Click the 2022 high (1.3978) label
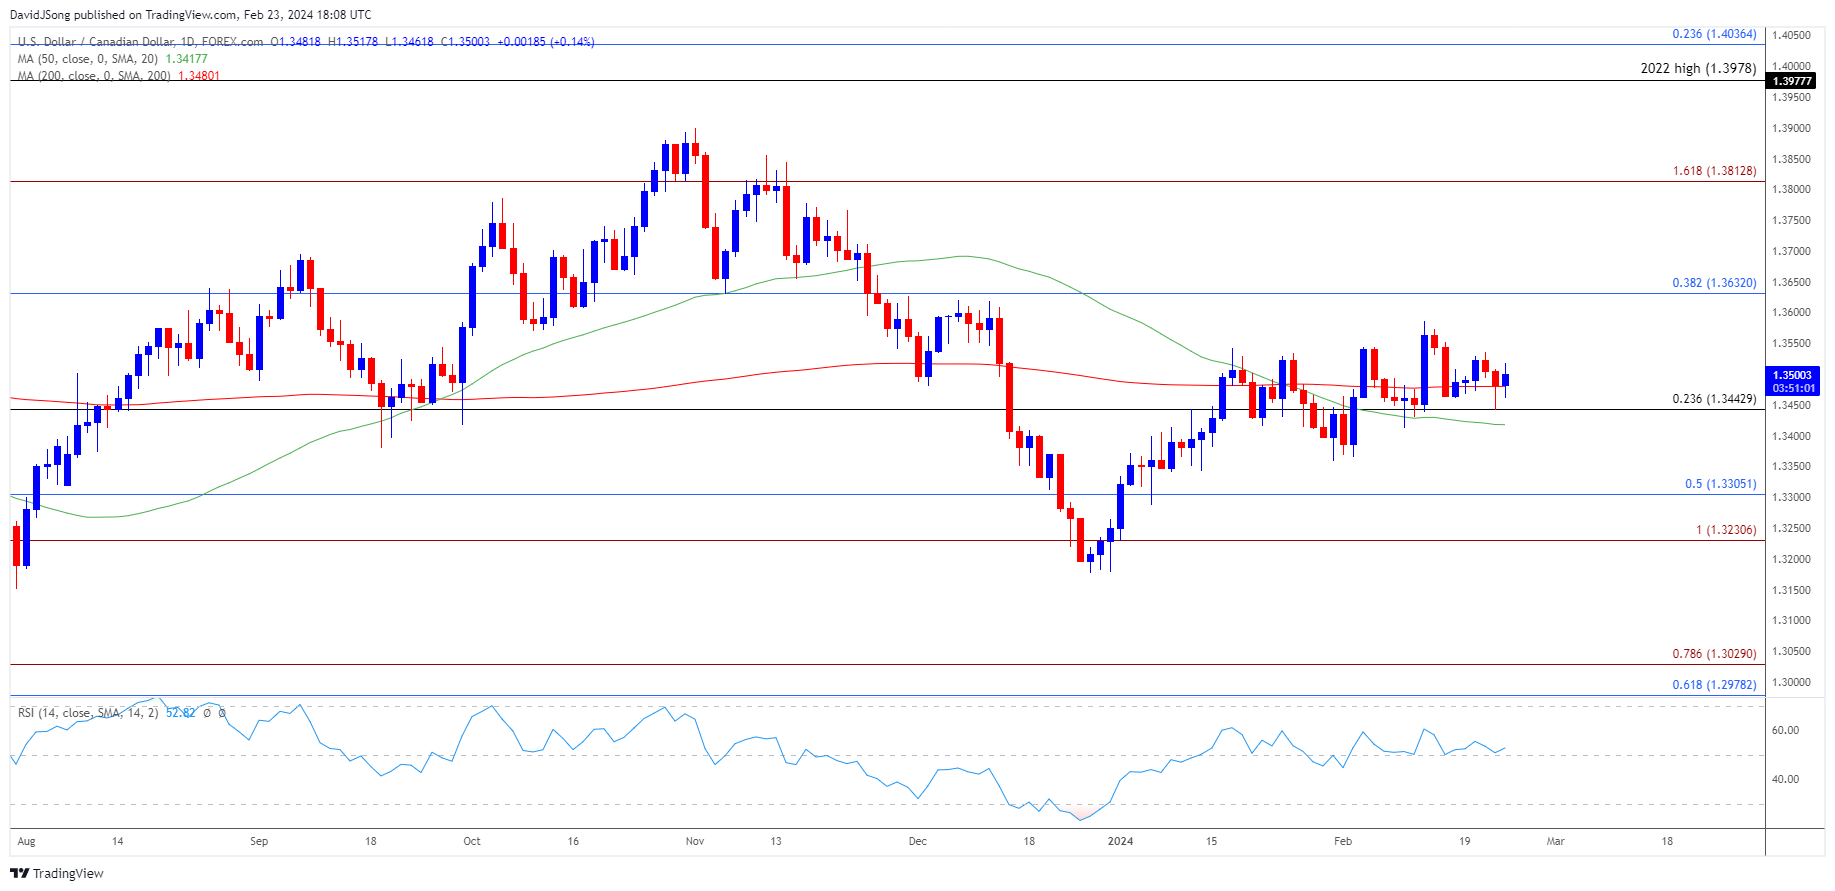The image size is (1835, 891). point(1698,69)
